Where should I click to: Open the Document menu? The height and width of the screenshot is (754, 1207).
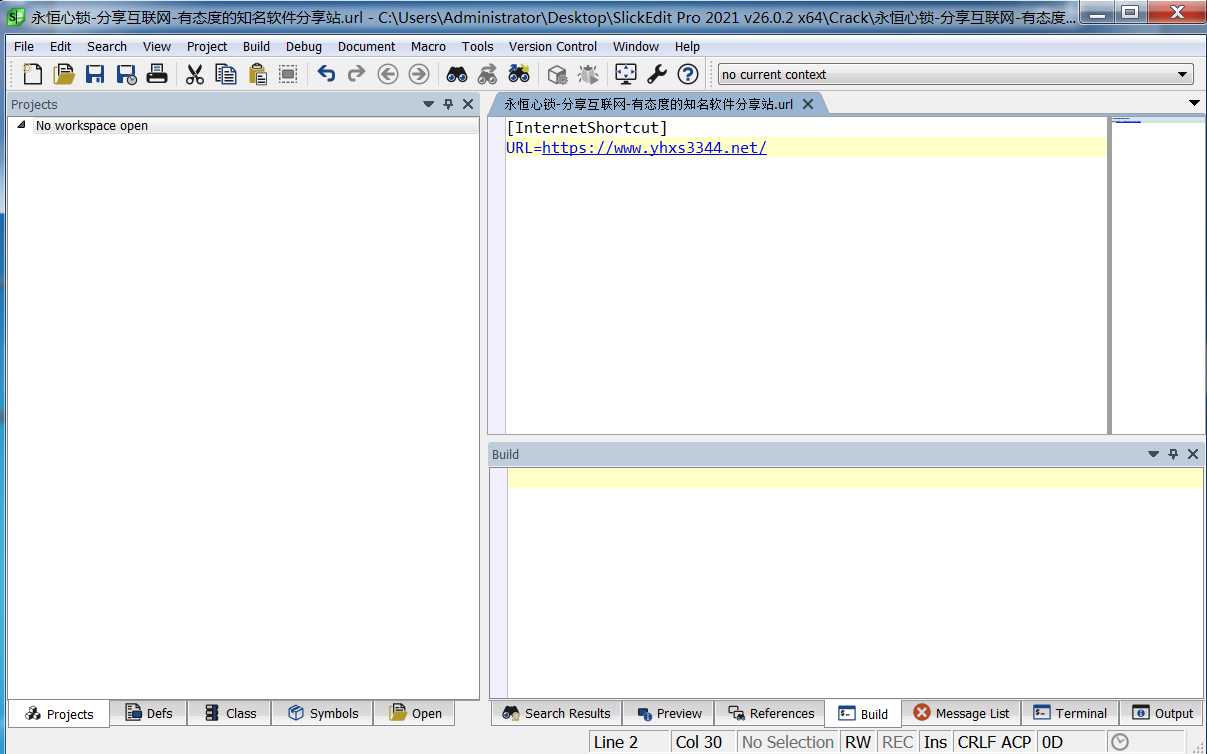point(367,46)
